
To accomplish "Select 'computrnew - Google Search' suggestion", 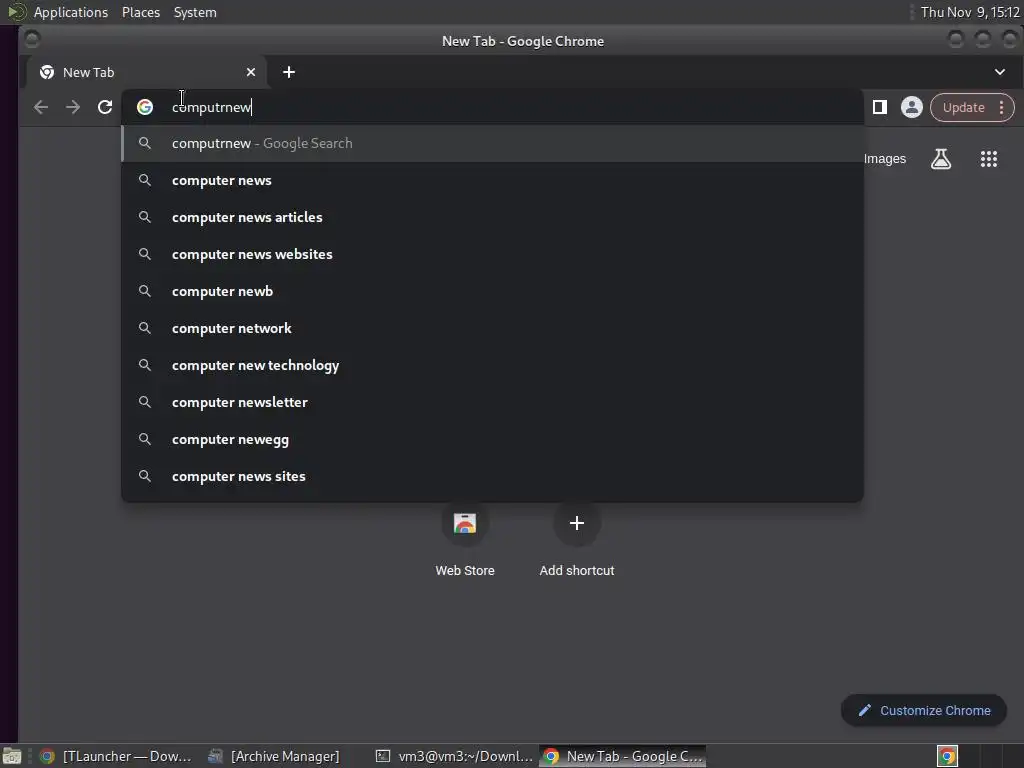I will coord(492,143).
